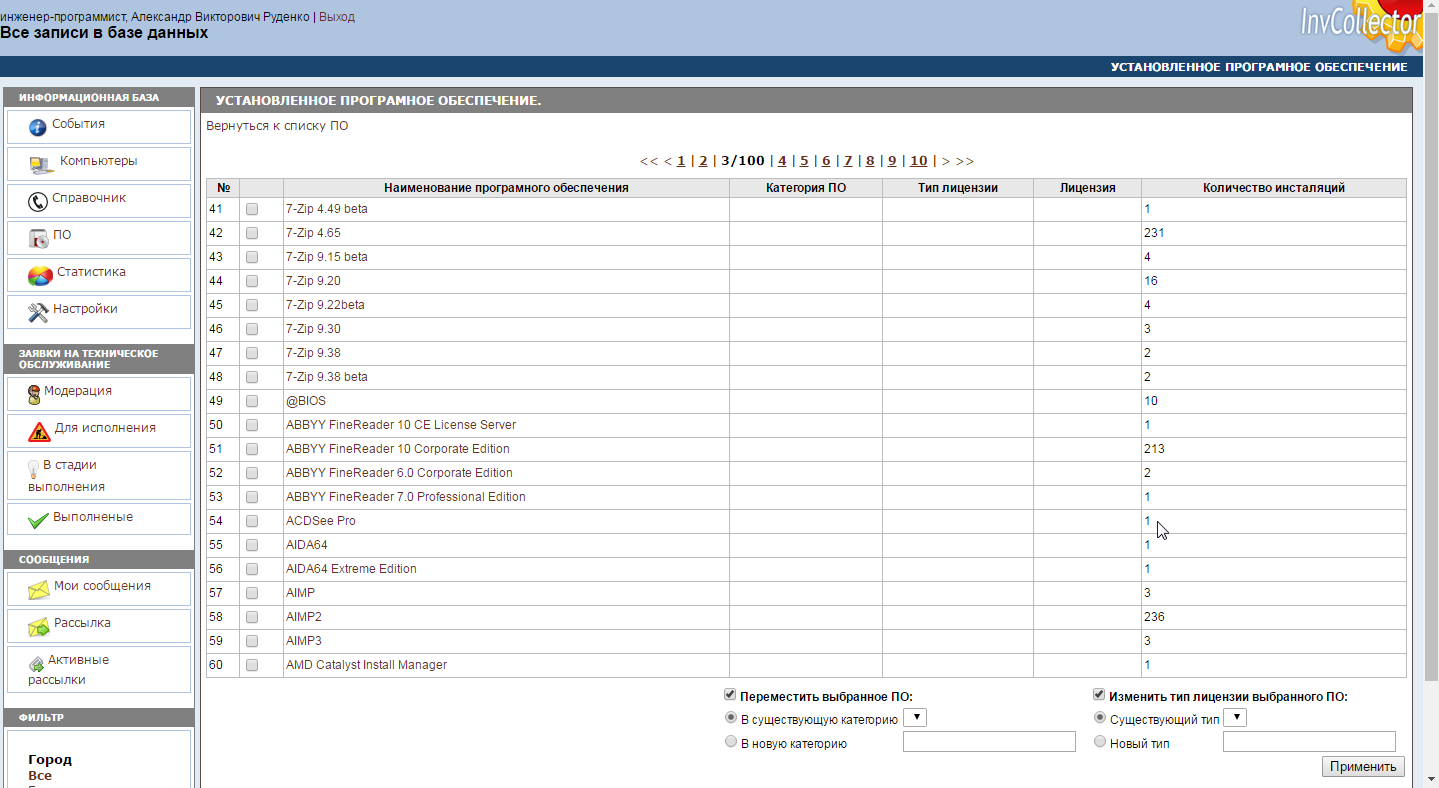Uncheck Переместить выбранное ПО checkbox
Viewport: 1439px width, 788px height.
(x=730, y=695)
